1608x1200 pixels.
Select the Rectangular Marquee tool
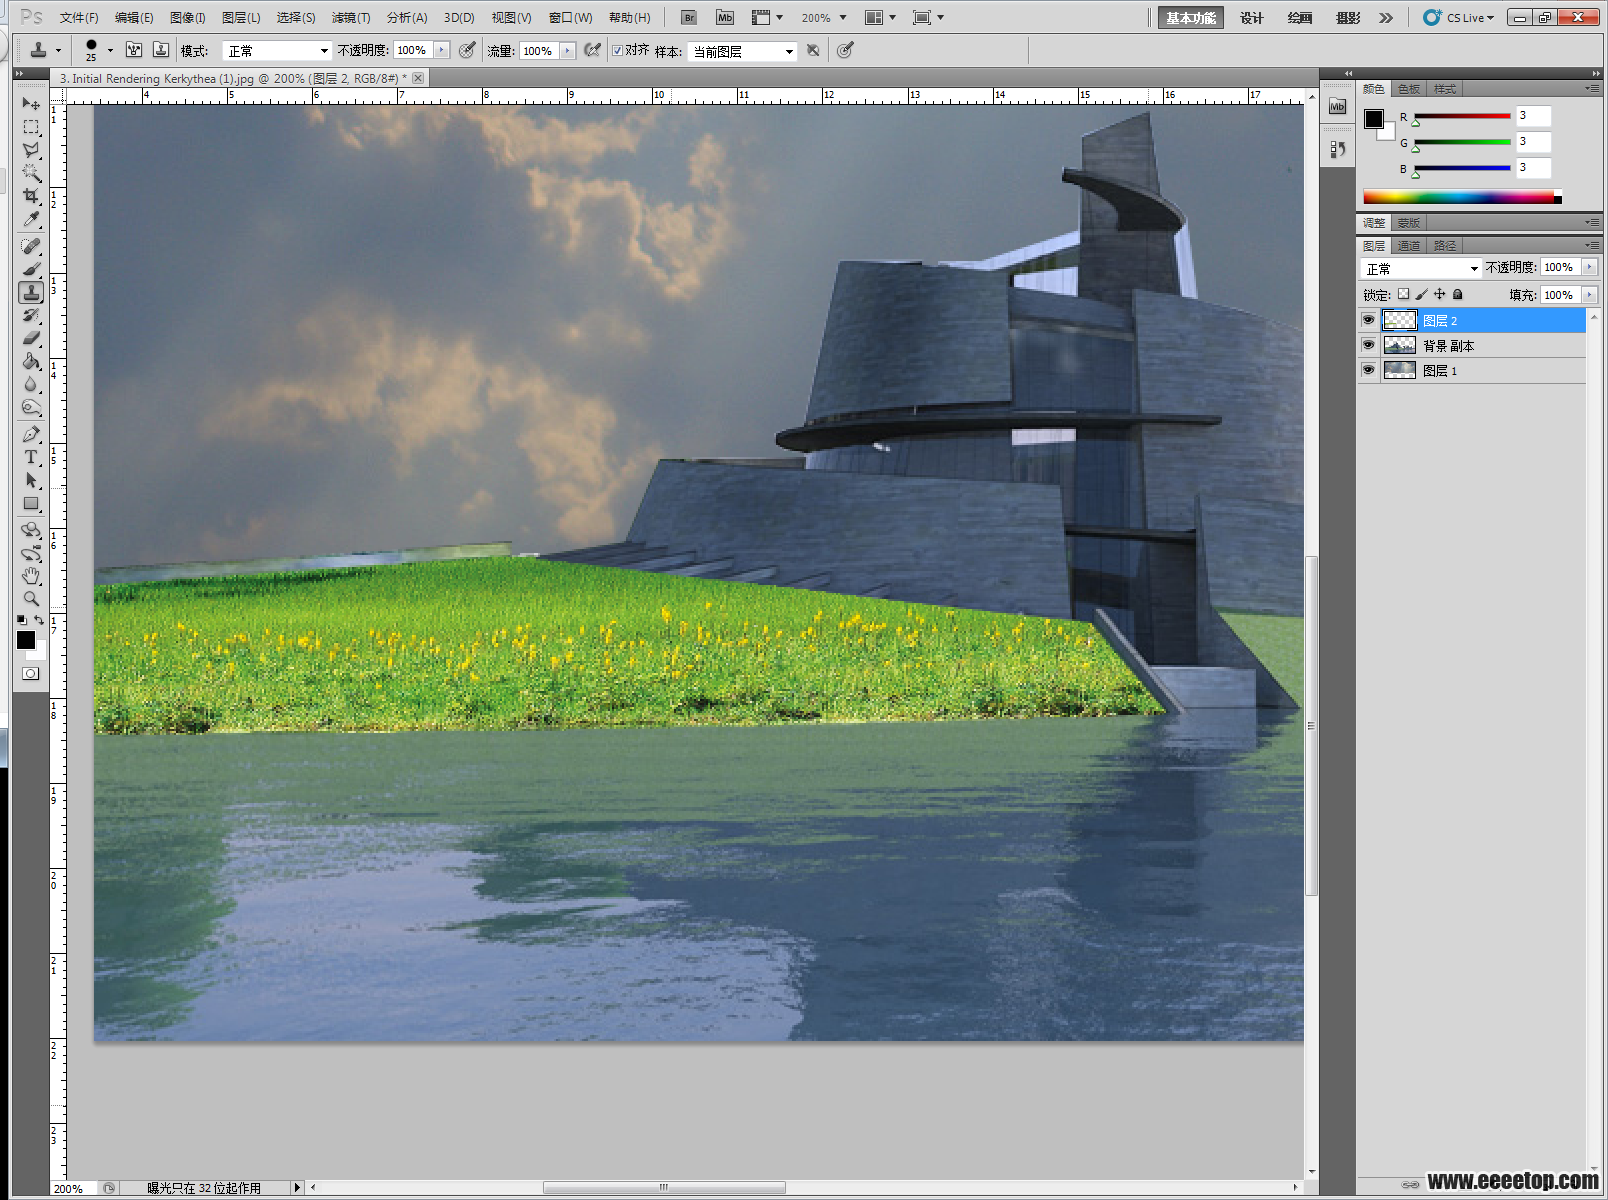pyautogui.click(x=31, y=127)
